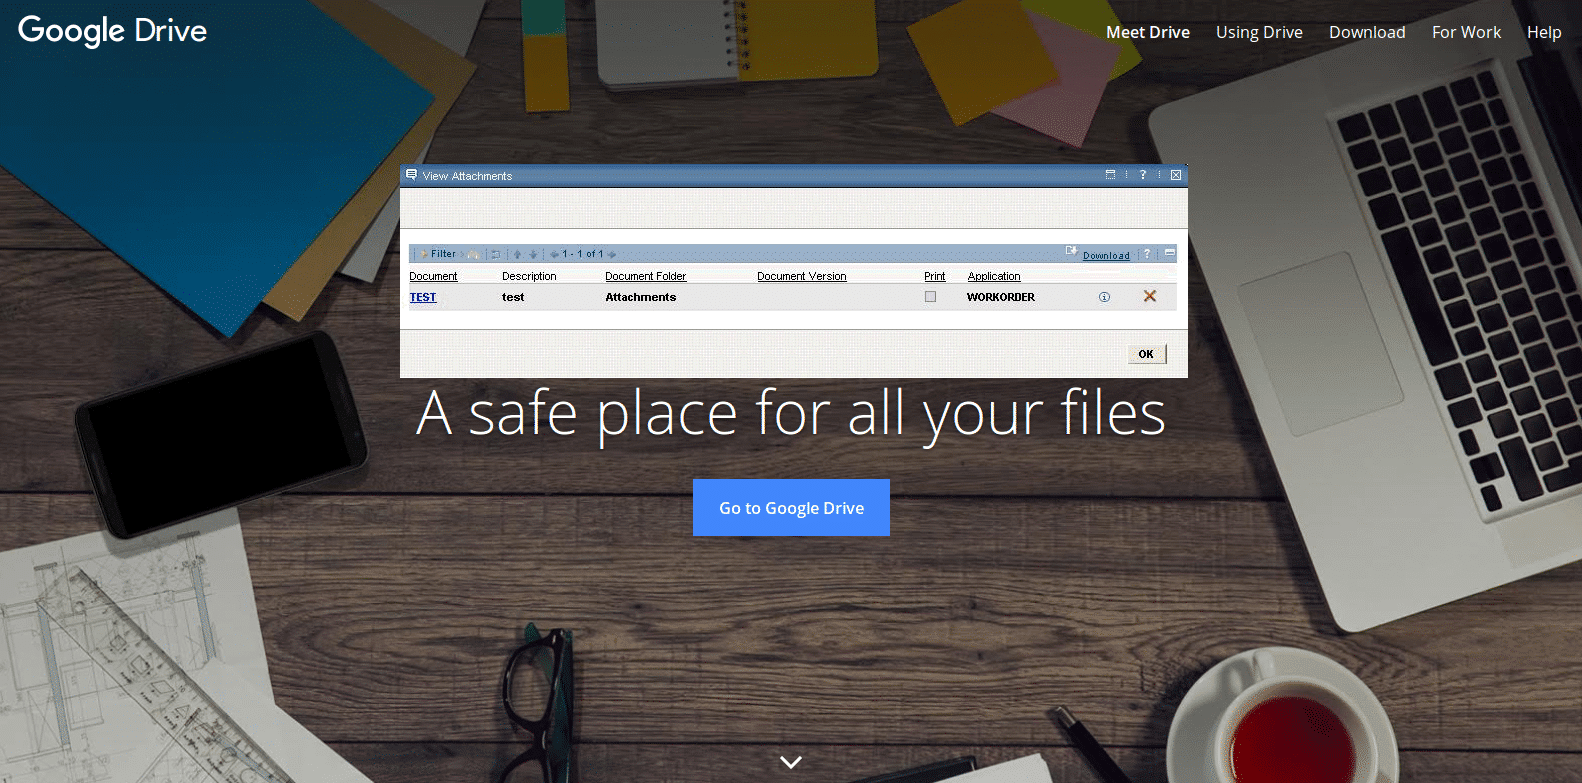
Task: Open the TEST document link
Action: pyautogui.click(x=423, y=297)
